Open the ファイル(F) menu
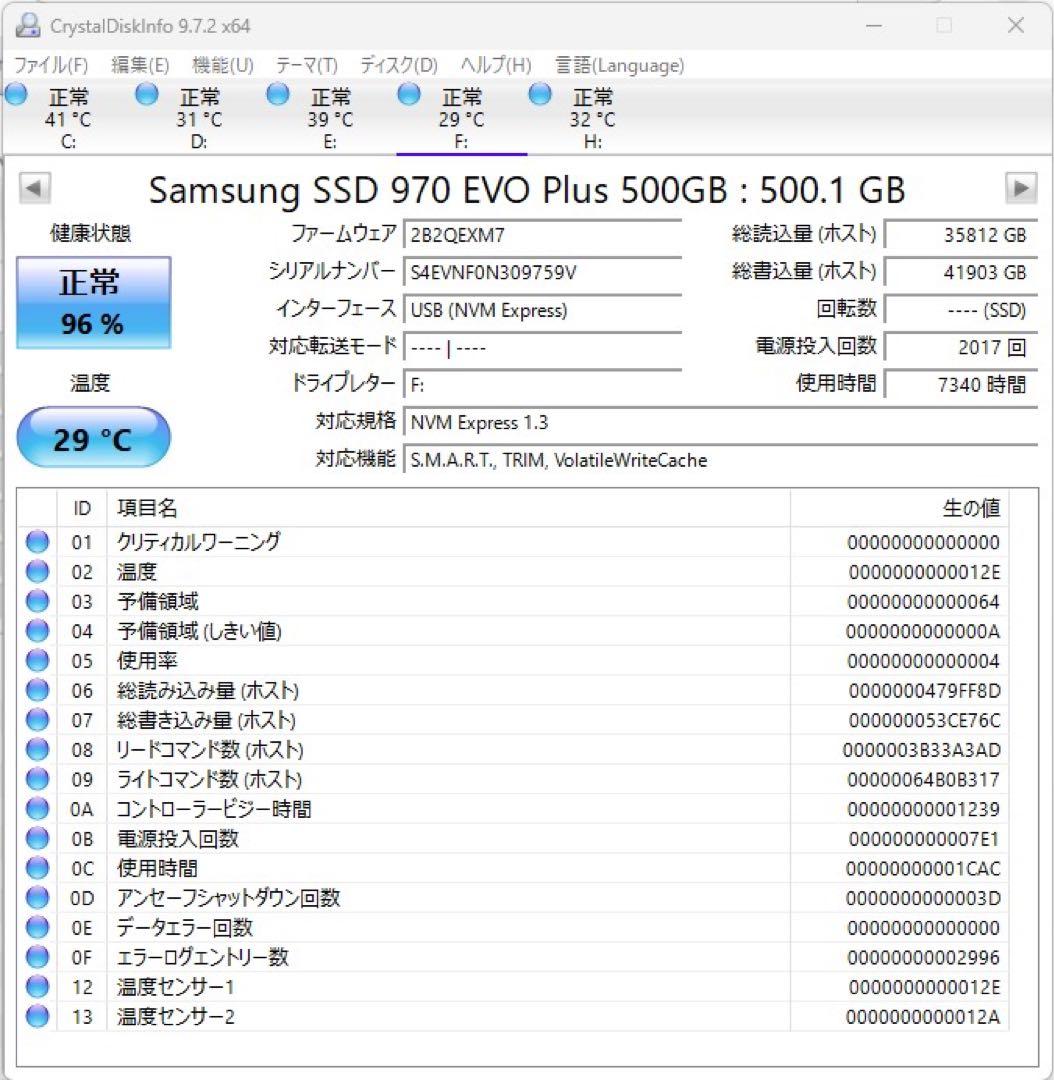The width and height of the screenshot is (1054, 1080). (51, 65)
